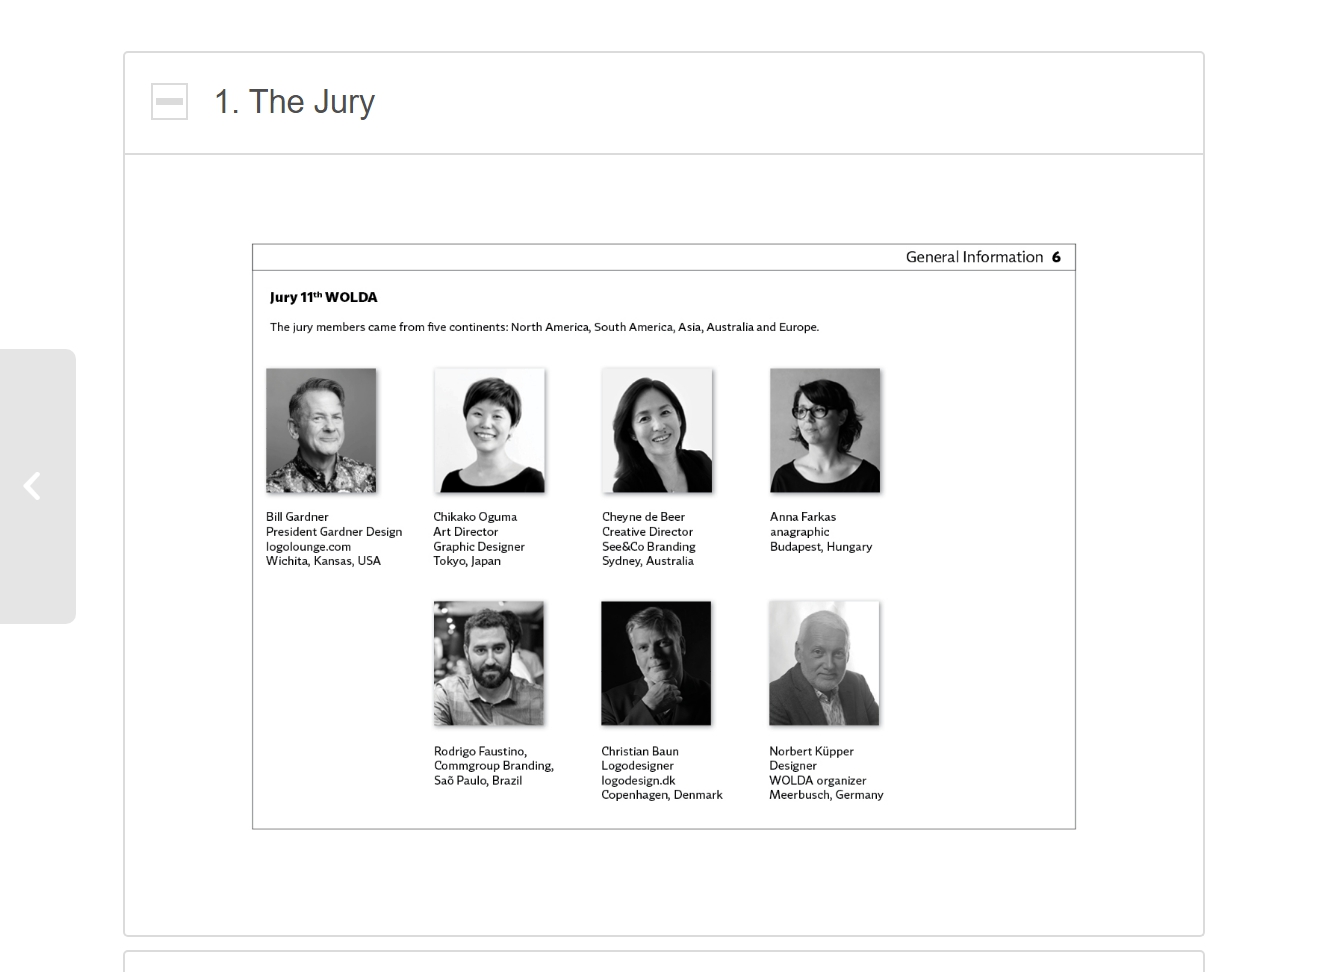The image size is (1329, 972).
Task: Click the 'Jury 11th WOLDA' title
Action: pos(323,297)
